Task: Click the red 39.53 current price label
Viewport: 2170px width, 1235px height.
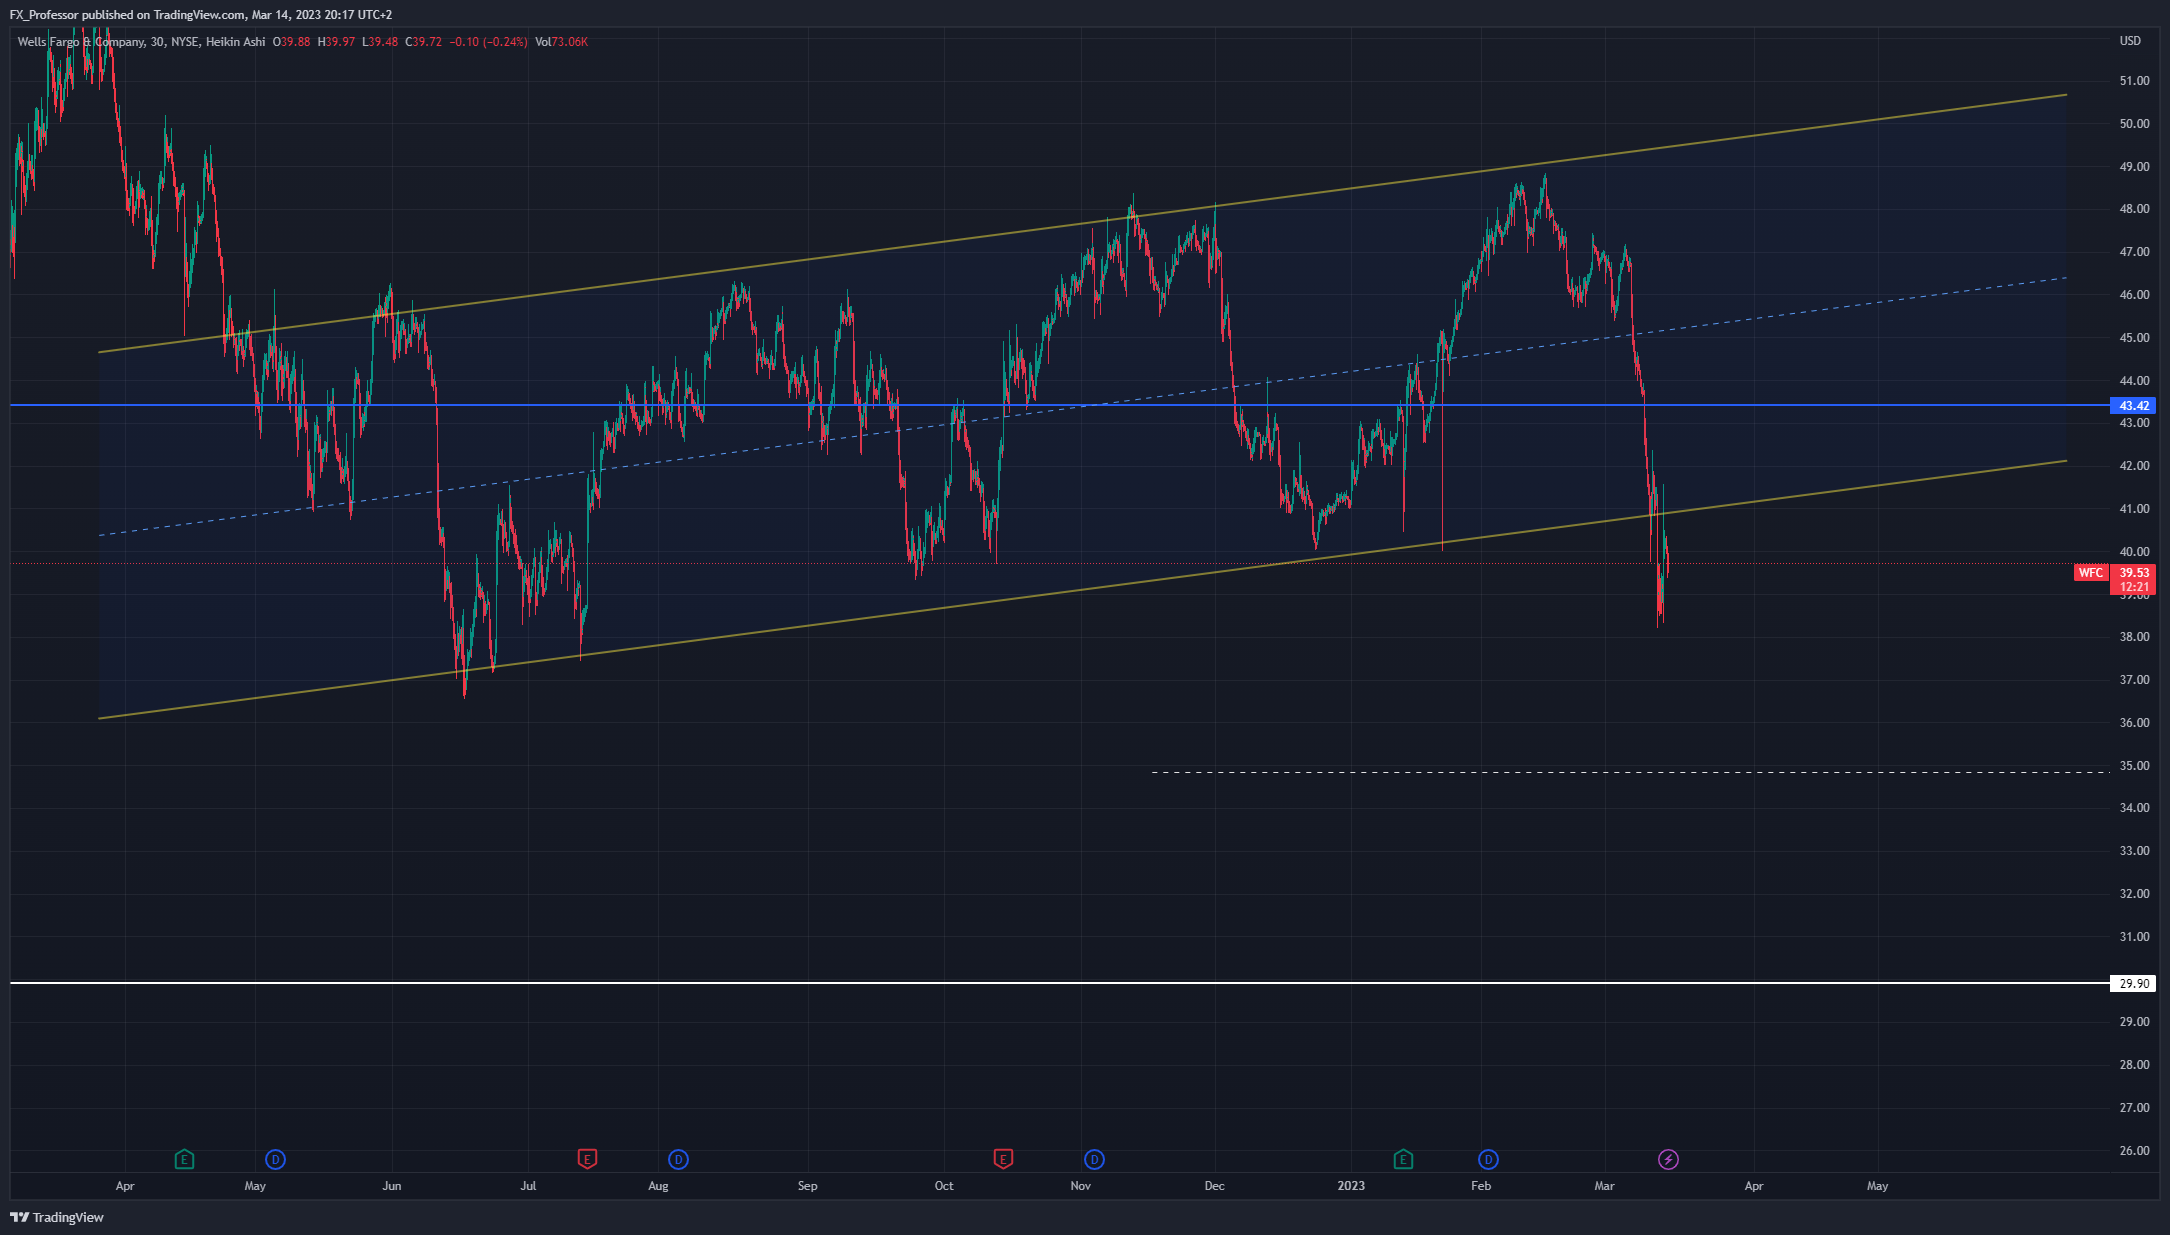Action: click(2133, 573)
